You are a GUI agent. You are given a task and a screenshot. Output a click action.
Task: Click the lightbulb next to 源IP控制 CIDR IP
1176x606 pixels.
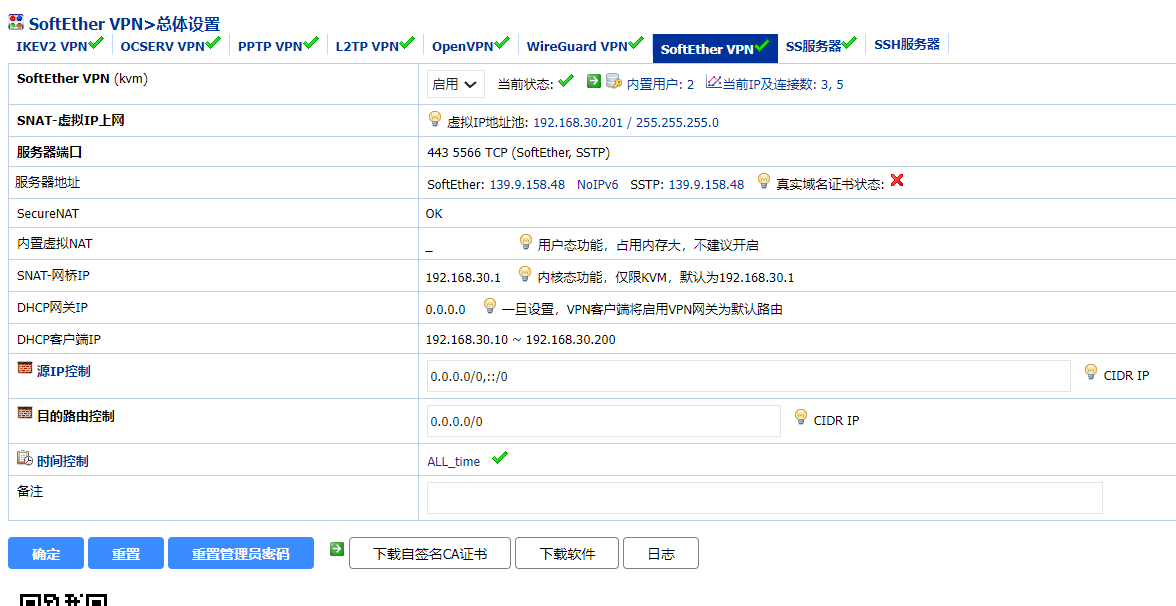point(1091,371)
